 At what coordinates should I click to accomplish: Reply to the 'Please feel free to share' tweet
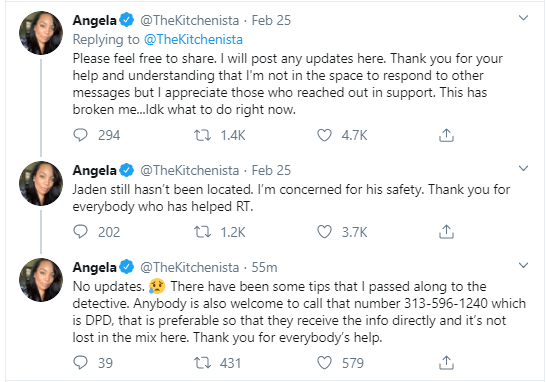80,135
